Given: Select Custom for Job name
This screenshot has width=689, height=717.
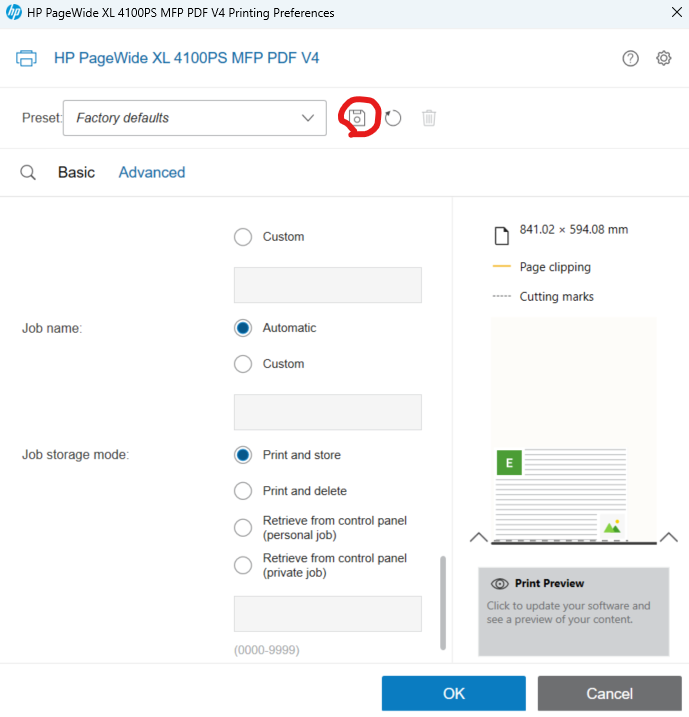Looking at the screenshot, I should (243, 364).
